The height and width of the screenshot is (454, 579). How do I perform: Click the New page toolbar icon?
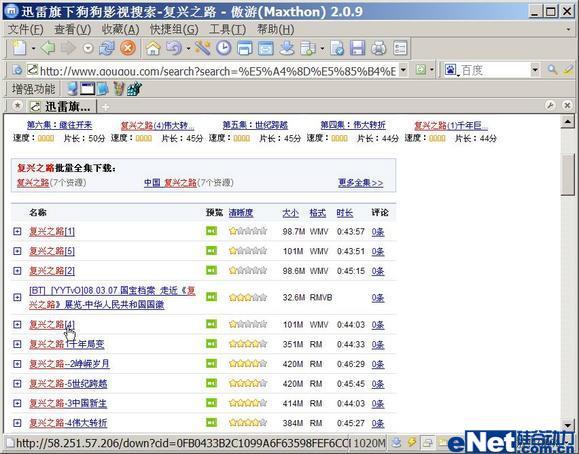click(x=19, y=48)
